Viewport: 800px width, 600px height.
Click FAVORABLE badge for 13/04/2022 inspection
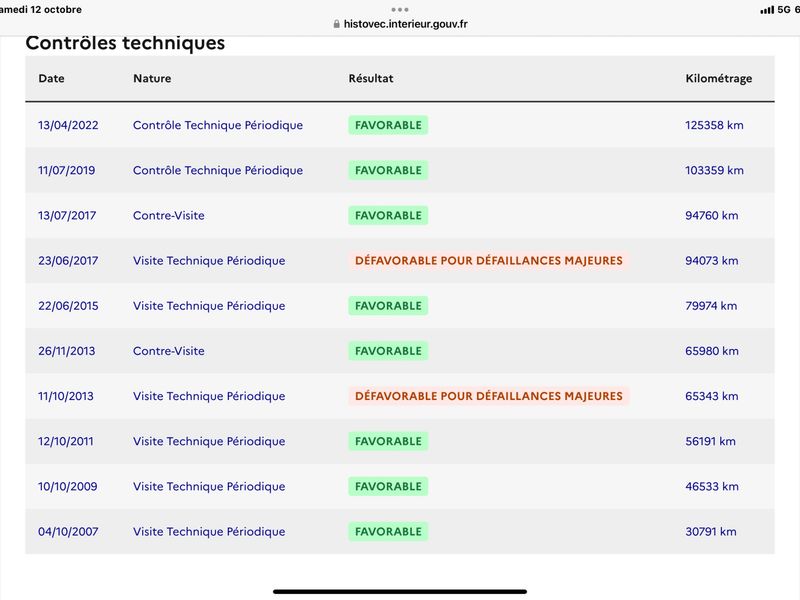pos(388,125)
